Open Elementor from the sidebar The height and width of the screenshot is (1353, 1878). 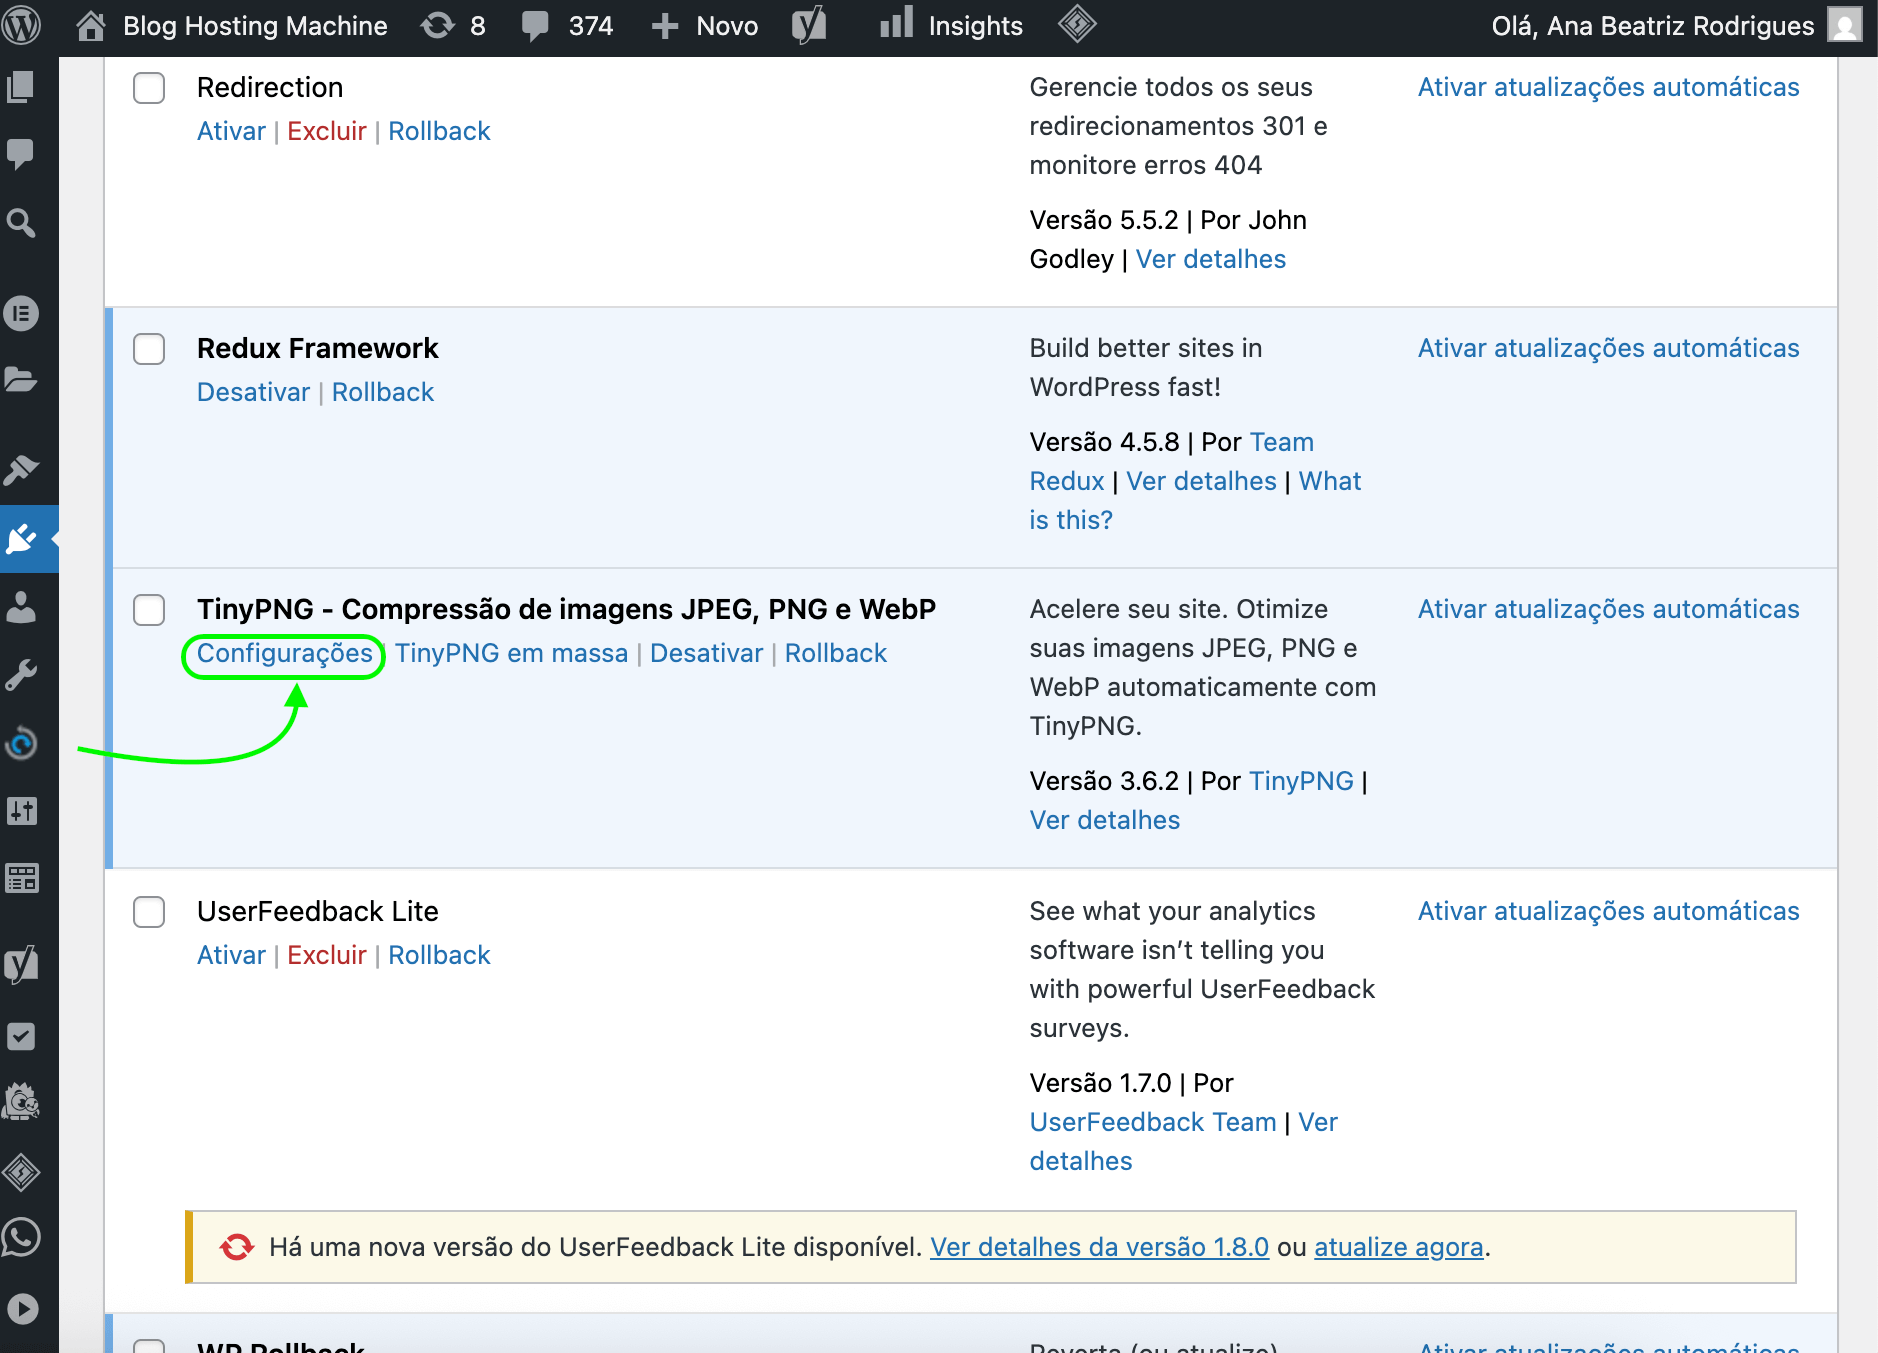(x=21, y=313)
